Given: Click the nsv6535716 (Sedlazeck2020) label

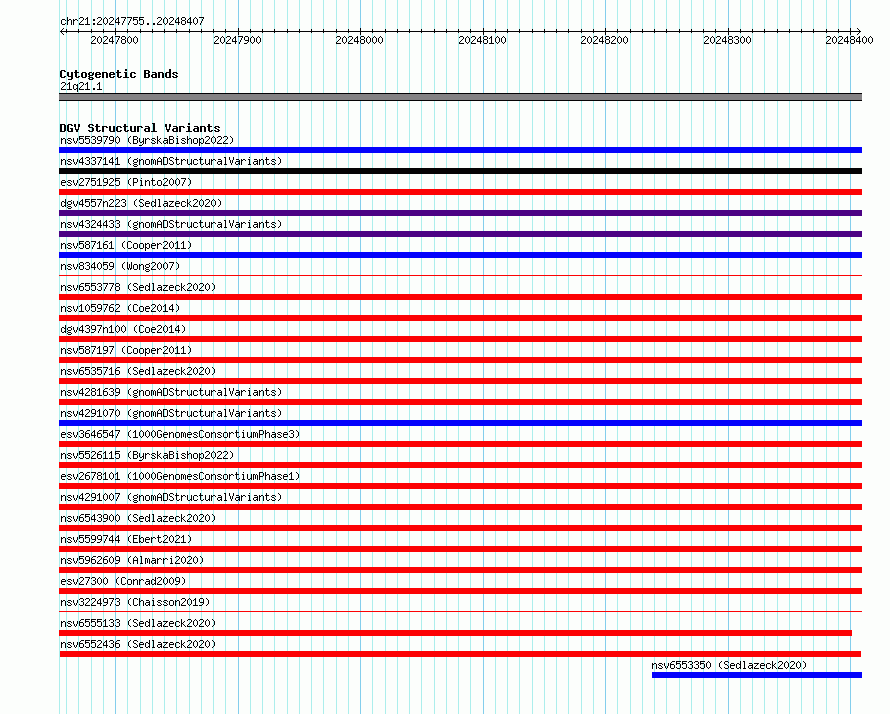Looking at the screenshot, I should point(138,371).
